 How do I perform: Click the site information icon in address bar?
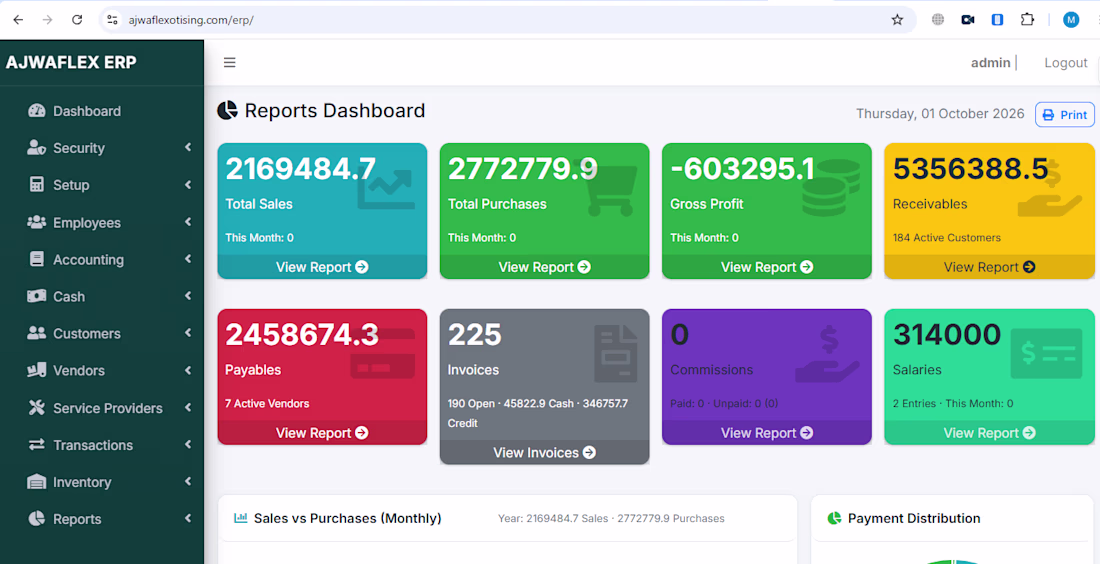[112, 20]
